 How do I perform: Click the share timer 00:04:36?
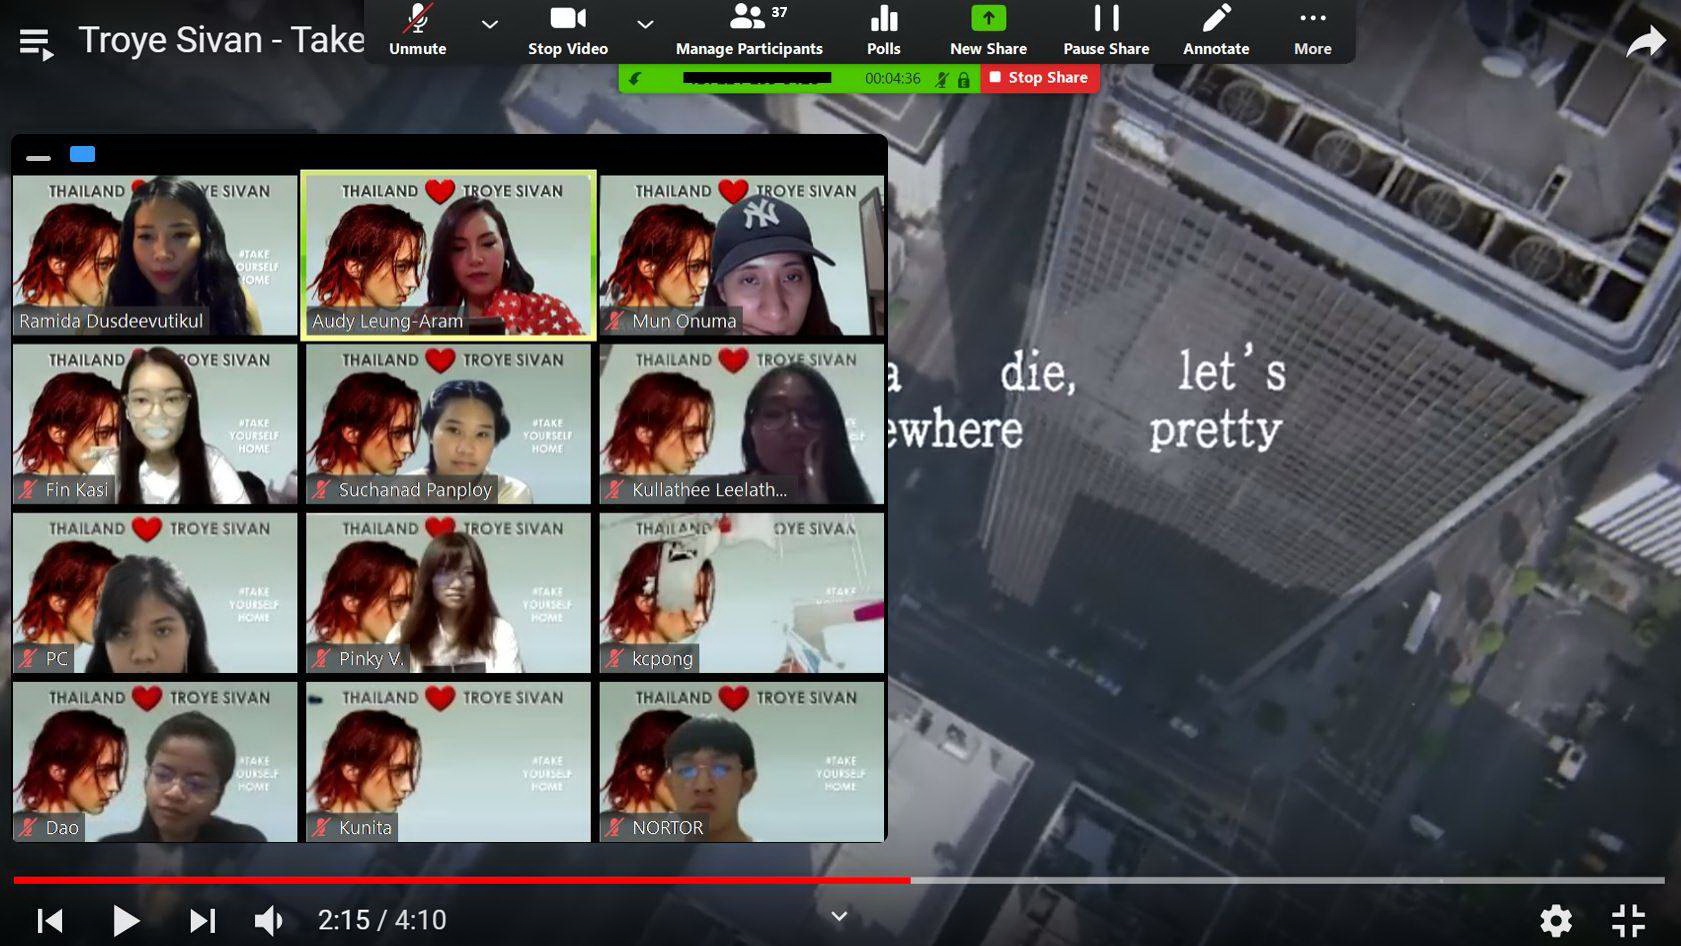(x=892, y=78)
